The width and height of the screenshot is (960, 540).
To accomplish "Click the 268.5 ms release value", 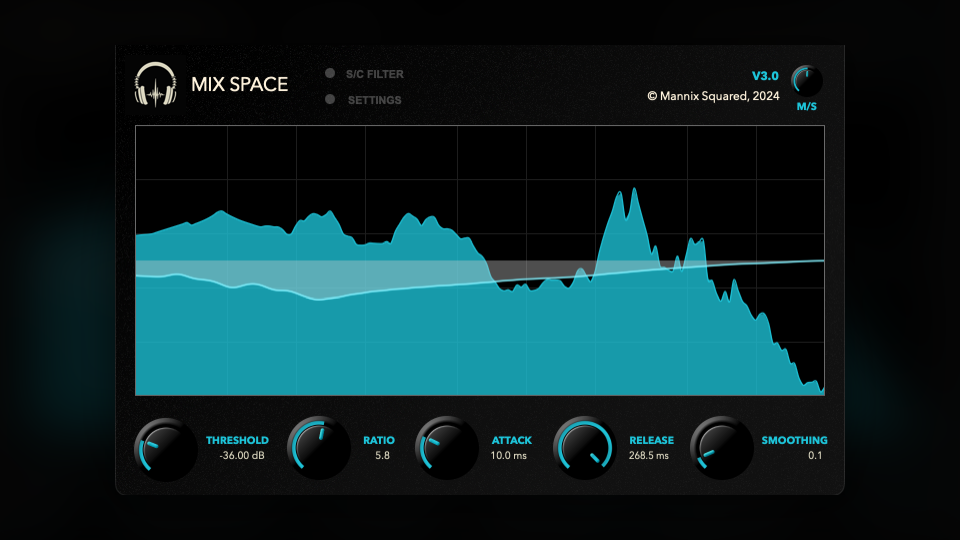I will (648, 456).
